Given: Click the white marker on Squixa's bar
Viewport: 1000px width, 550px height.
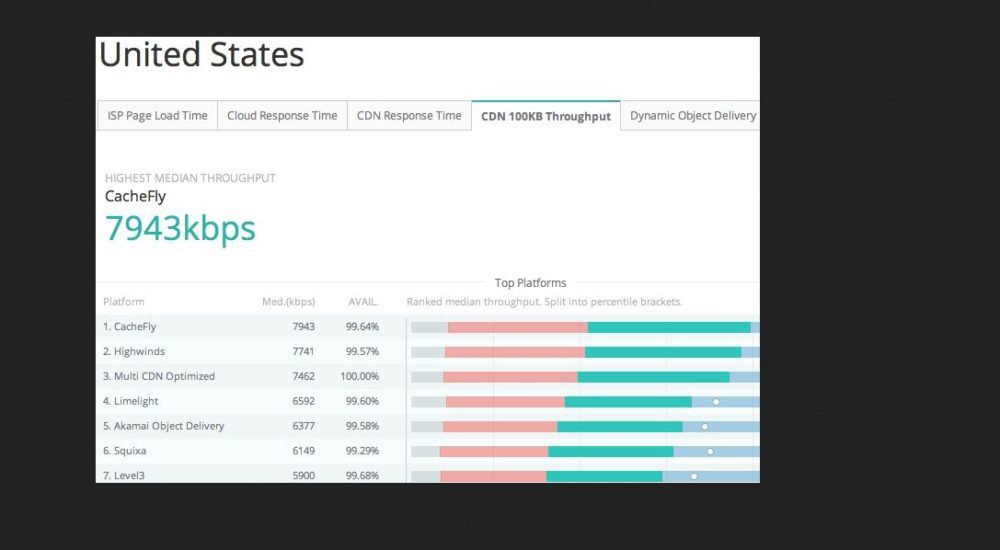Looking at the screenshot, I should coord(710,451).
